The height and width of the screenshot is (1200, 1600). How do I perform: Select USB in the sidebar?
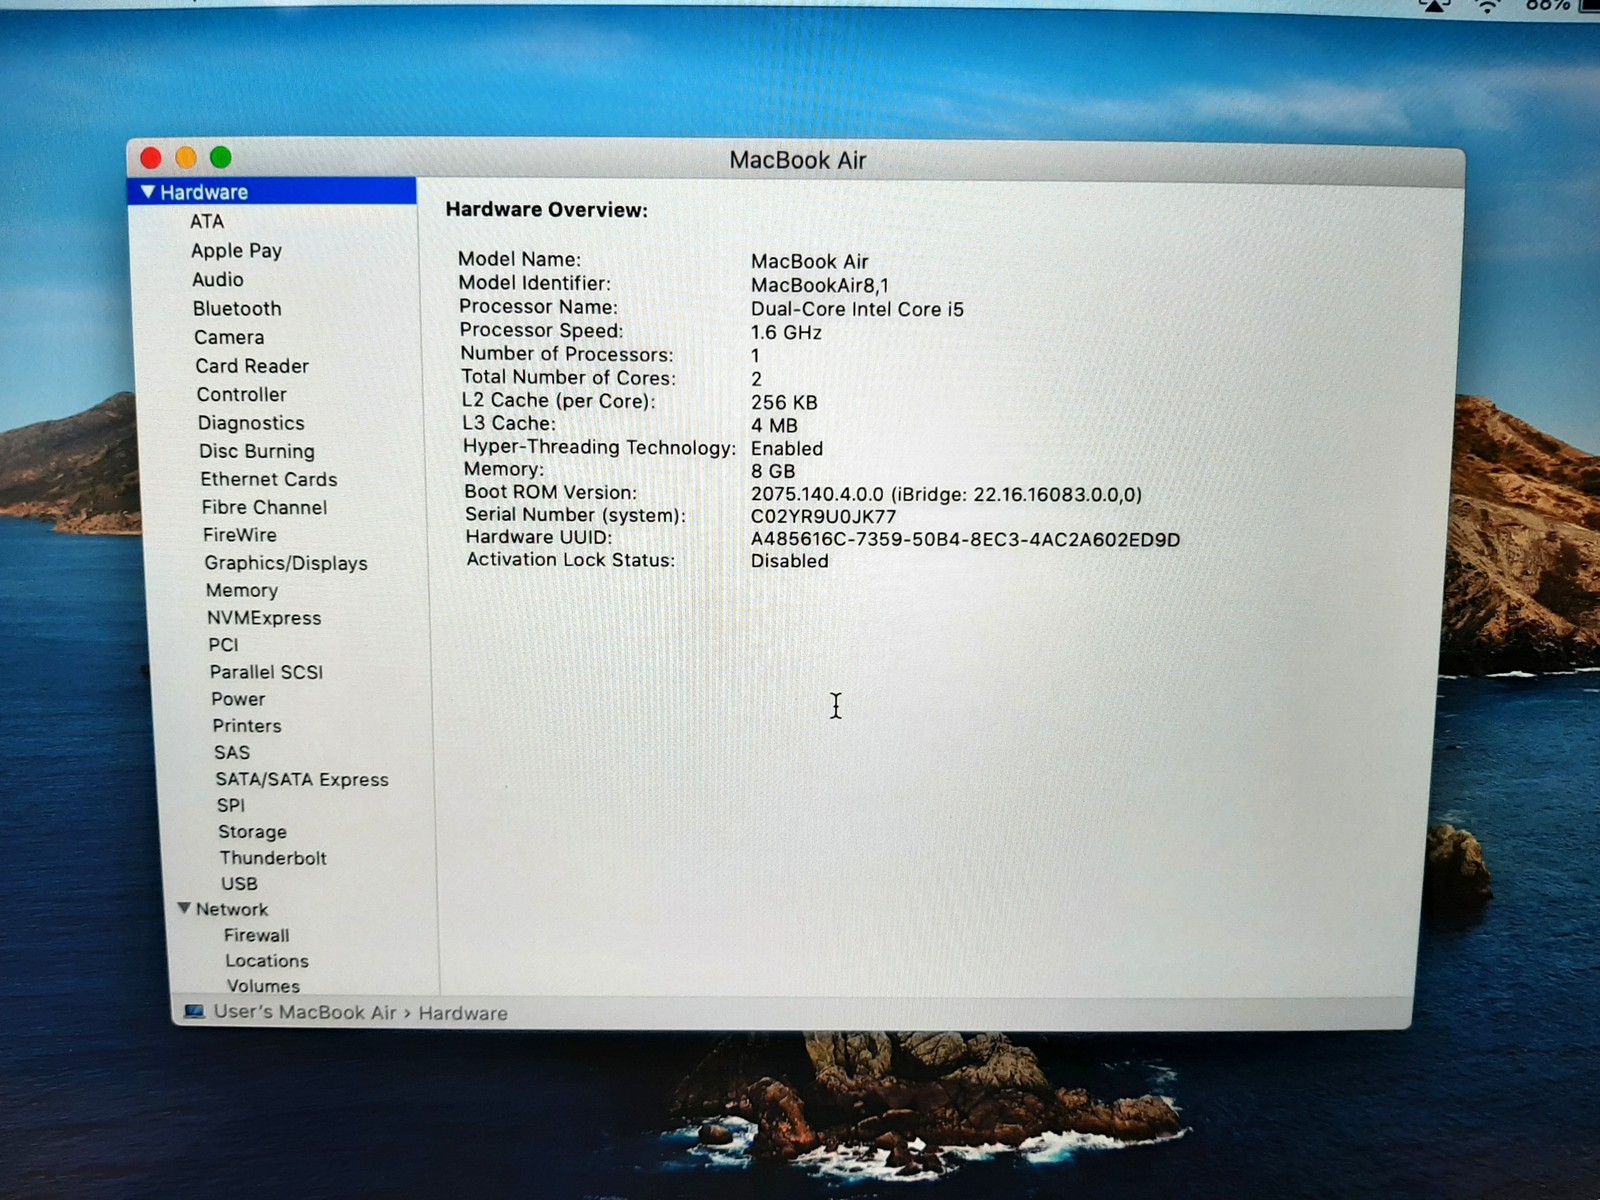239,884
